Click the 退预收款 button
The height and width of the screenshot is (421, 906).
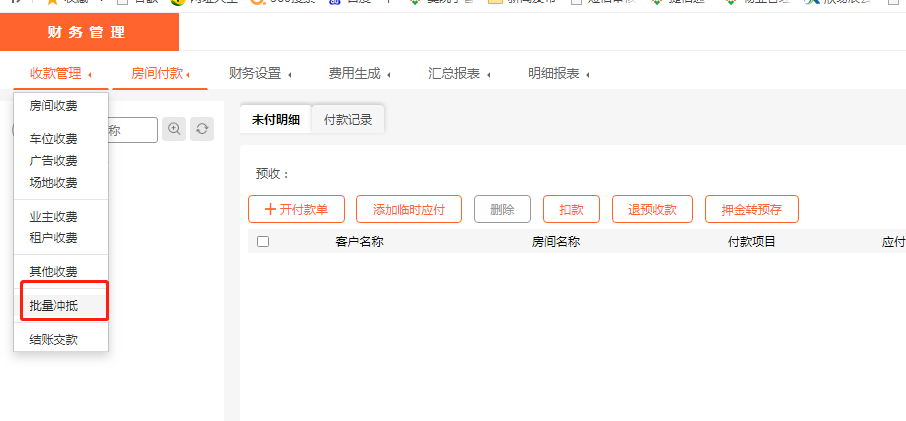(x=652, y=209)
